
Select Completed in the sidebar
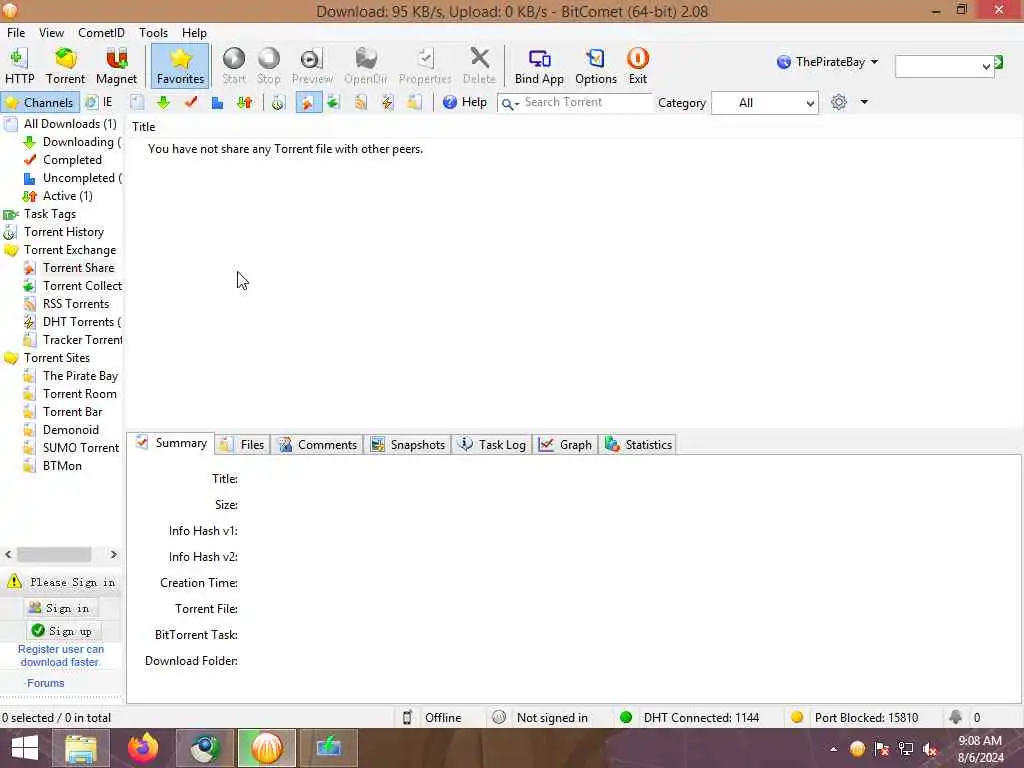tap(72, 160)
